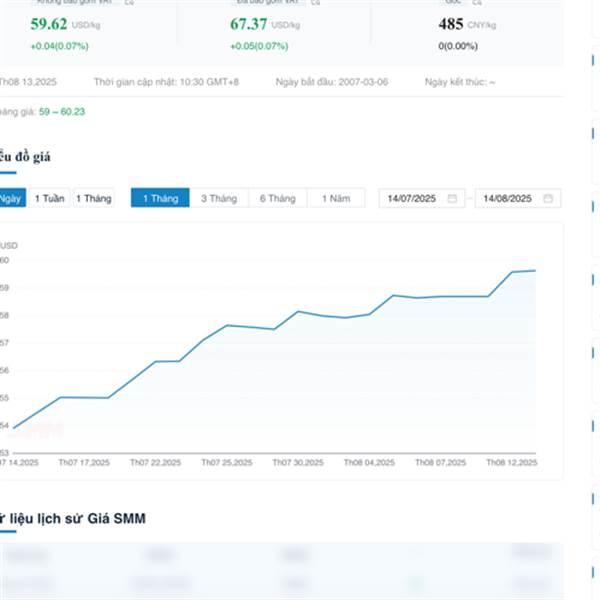Select the highlighted 1 Tháng range tab

(160, 198)
